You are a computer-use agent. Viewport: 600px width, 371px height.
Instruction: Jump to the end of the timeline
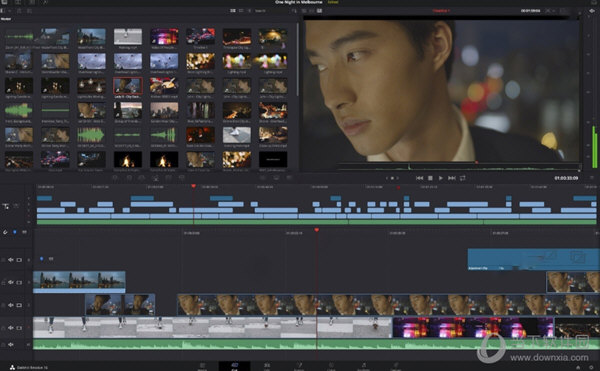coord(452,178)
